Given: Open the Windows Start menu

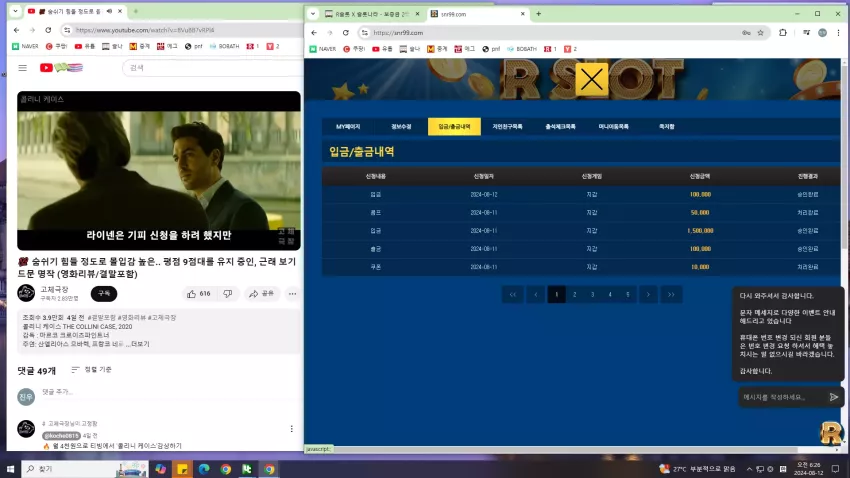Looking at the screenshot, I should click(10, 469).
